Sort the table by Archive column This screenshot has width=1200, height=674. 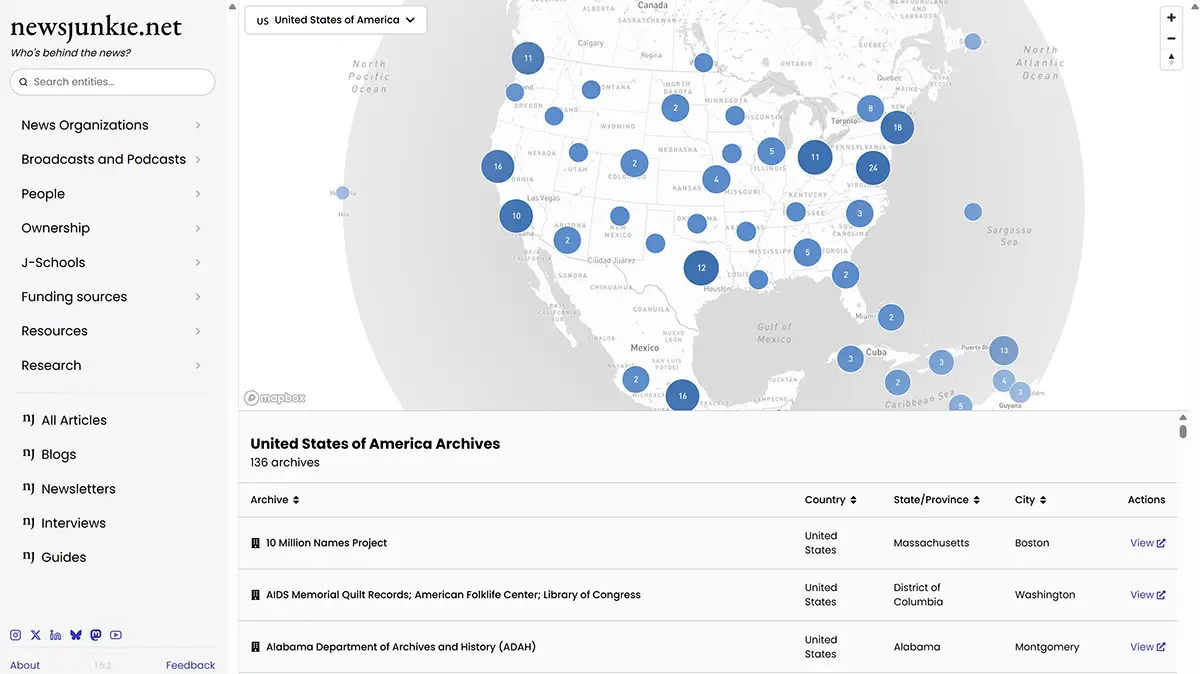[275, 500]
